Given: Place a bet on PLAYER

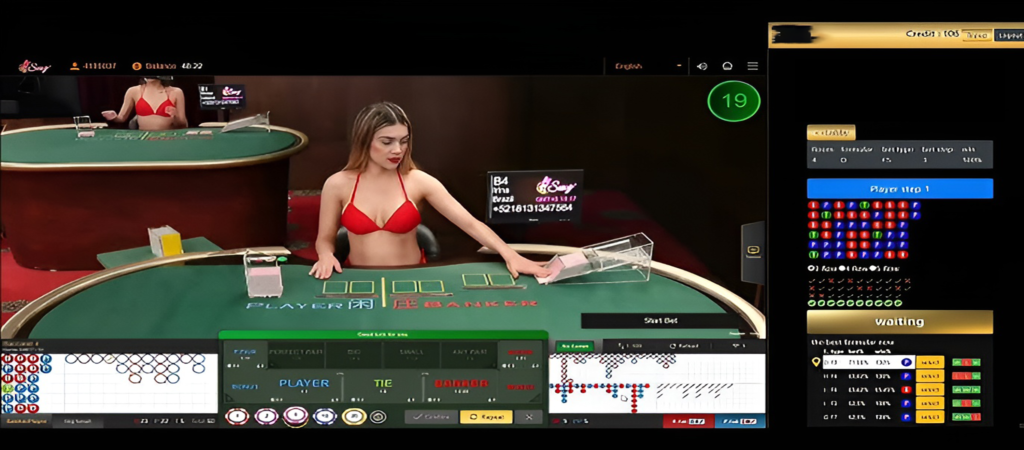Looking at the screenshot, I should [303, 383].
